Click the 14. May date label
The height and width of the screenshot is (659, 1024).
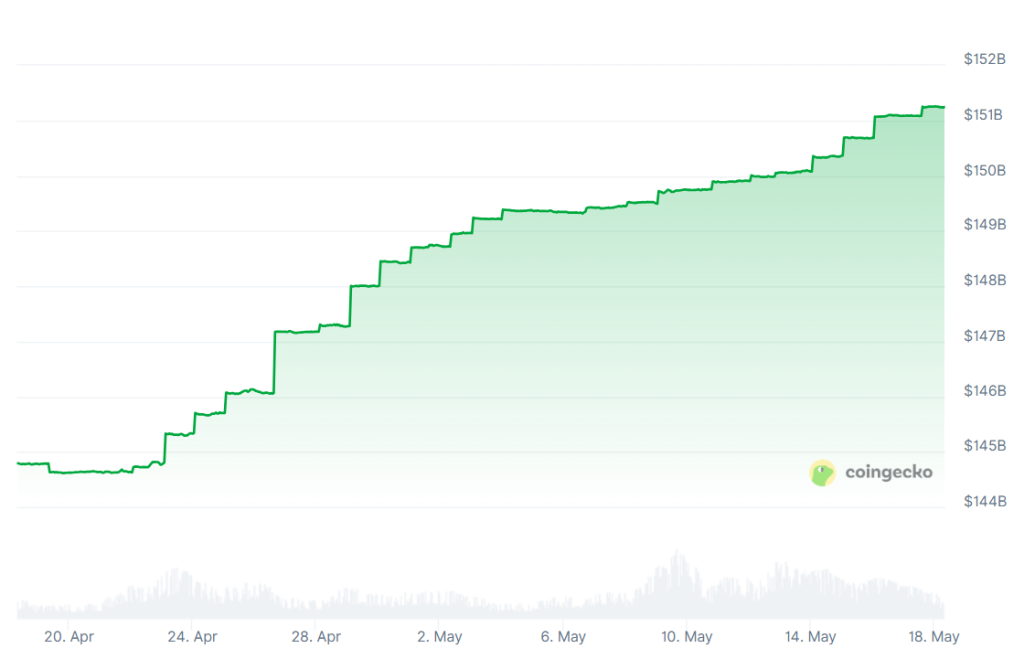coord(810,636)
